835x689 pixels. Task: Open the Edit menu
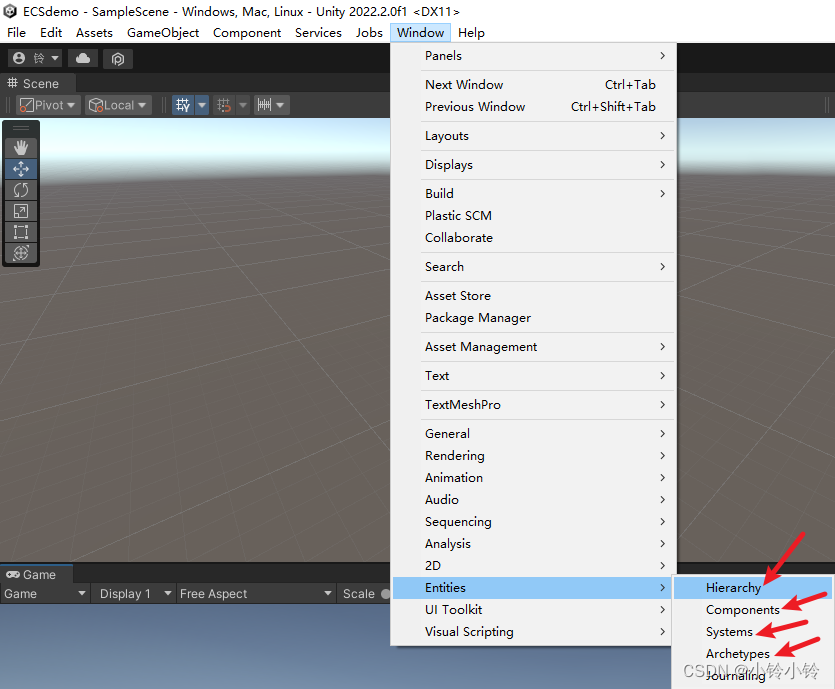51,32
